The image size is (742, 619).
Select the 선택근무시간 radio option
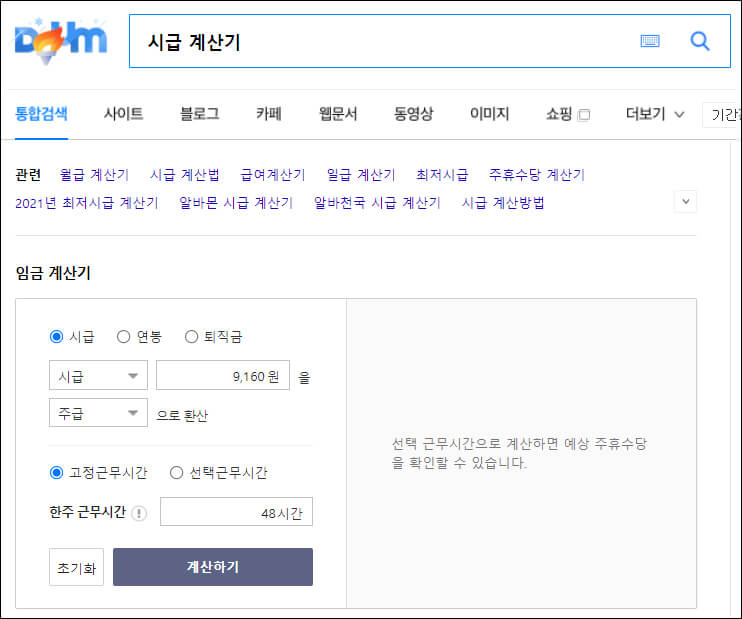click(177, 472)
